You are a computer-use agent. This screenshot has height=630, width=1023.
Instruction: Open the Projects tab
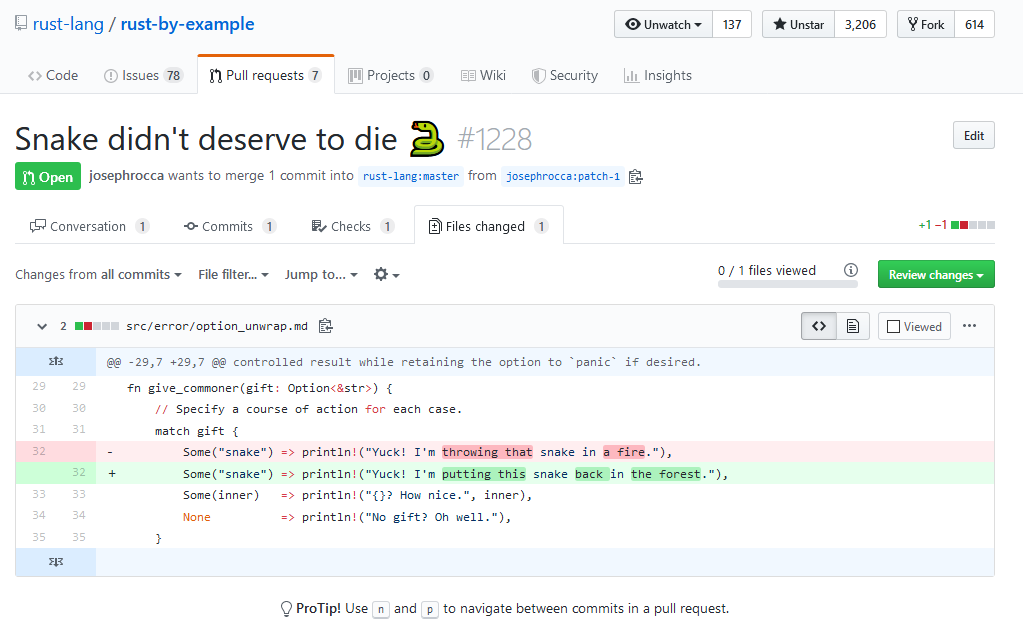click(x=390, y=76)
